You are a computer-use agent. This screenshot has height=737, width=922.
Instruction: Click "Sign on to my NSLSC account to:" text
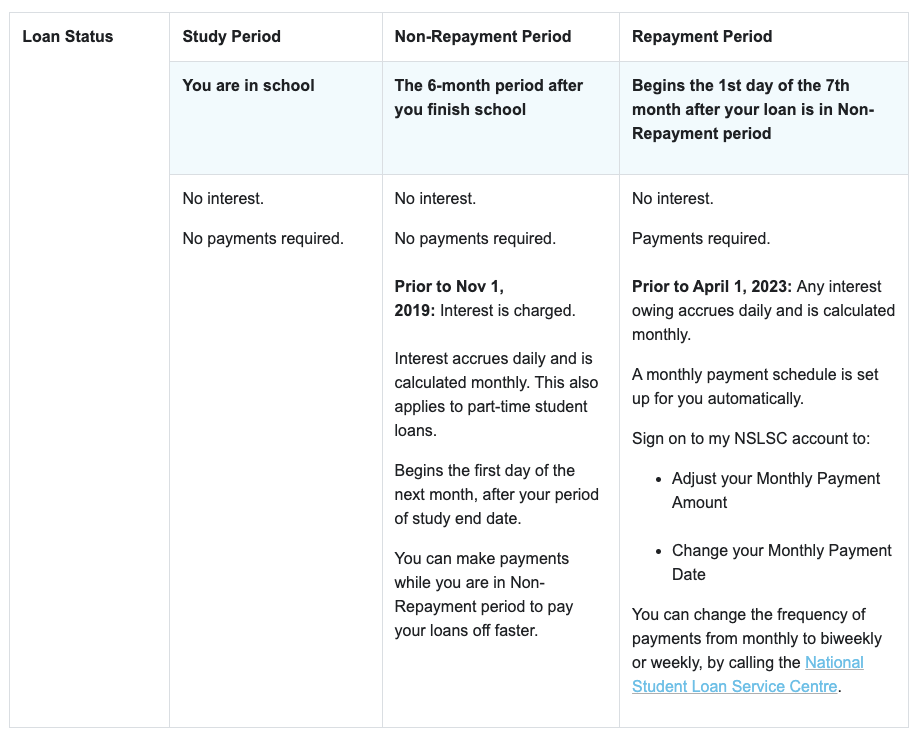click(751, 438)
